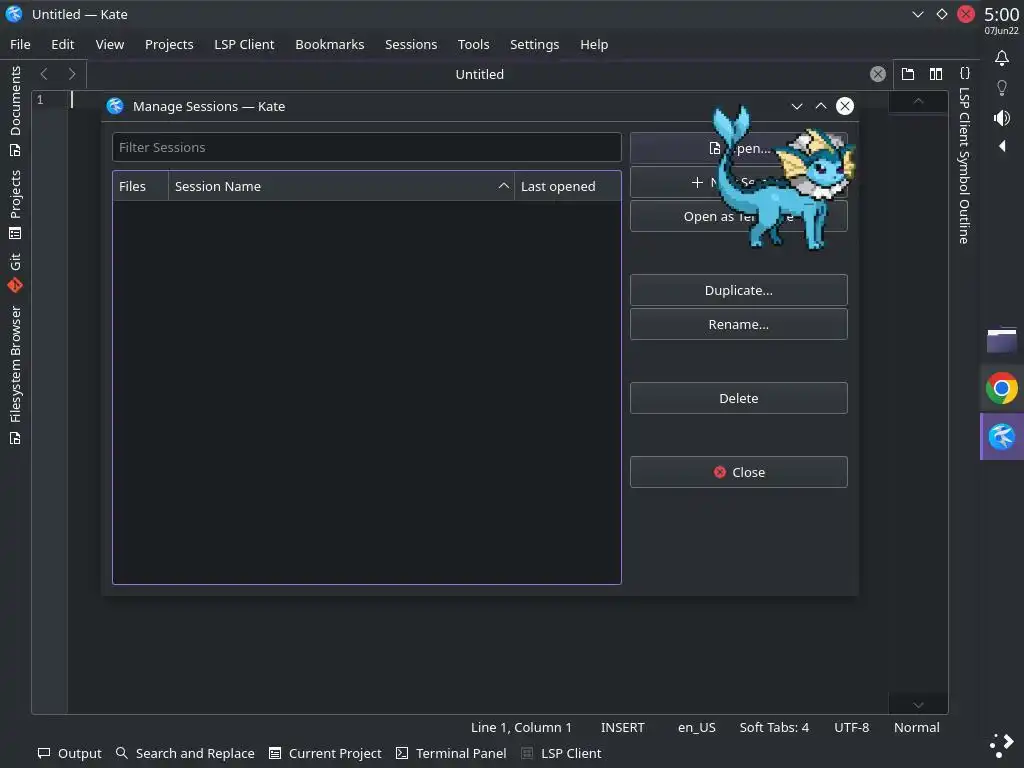Sort by Last opened column
Image resolution: width=1024 pixels, height=768 pixels.
click(x=568, y=186)
